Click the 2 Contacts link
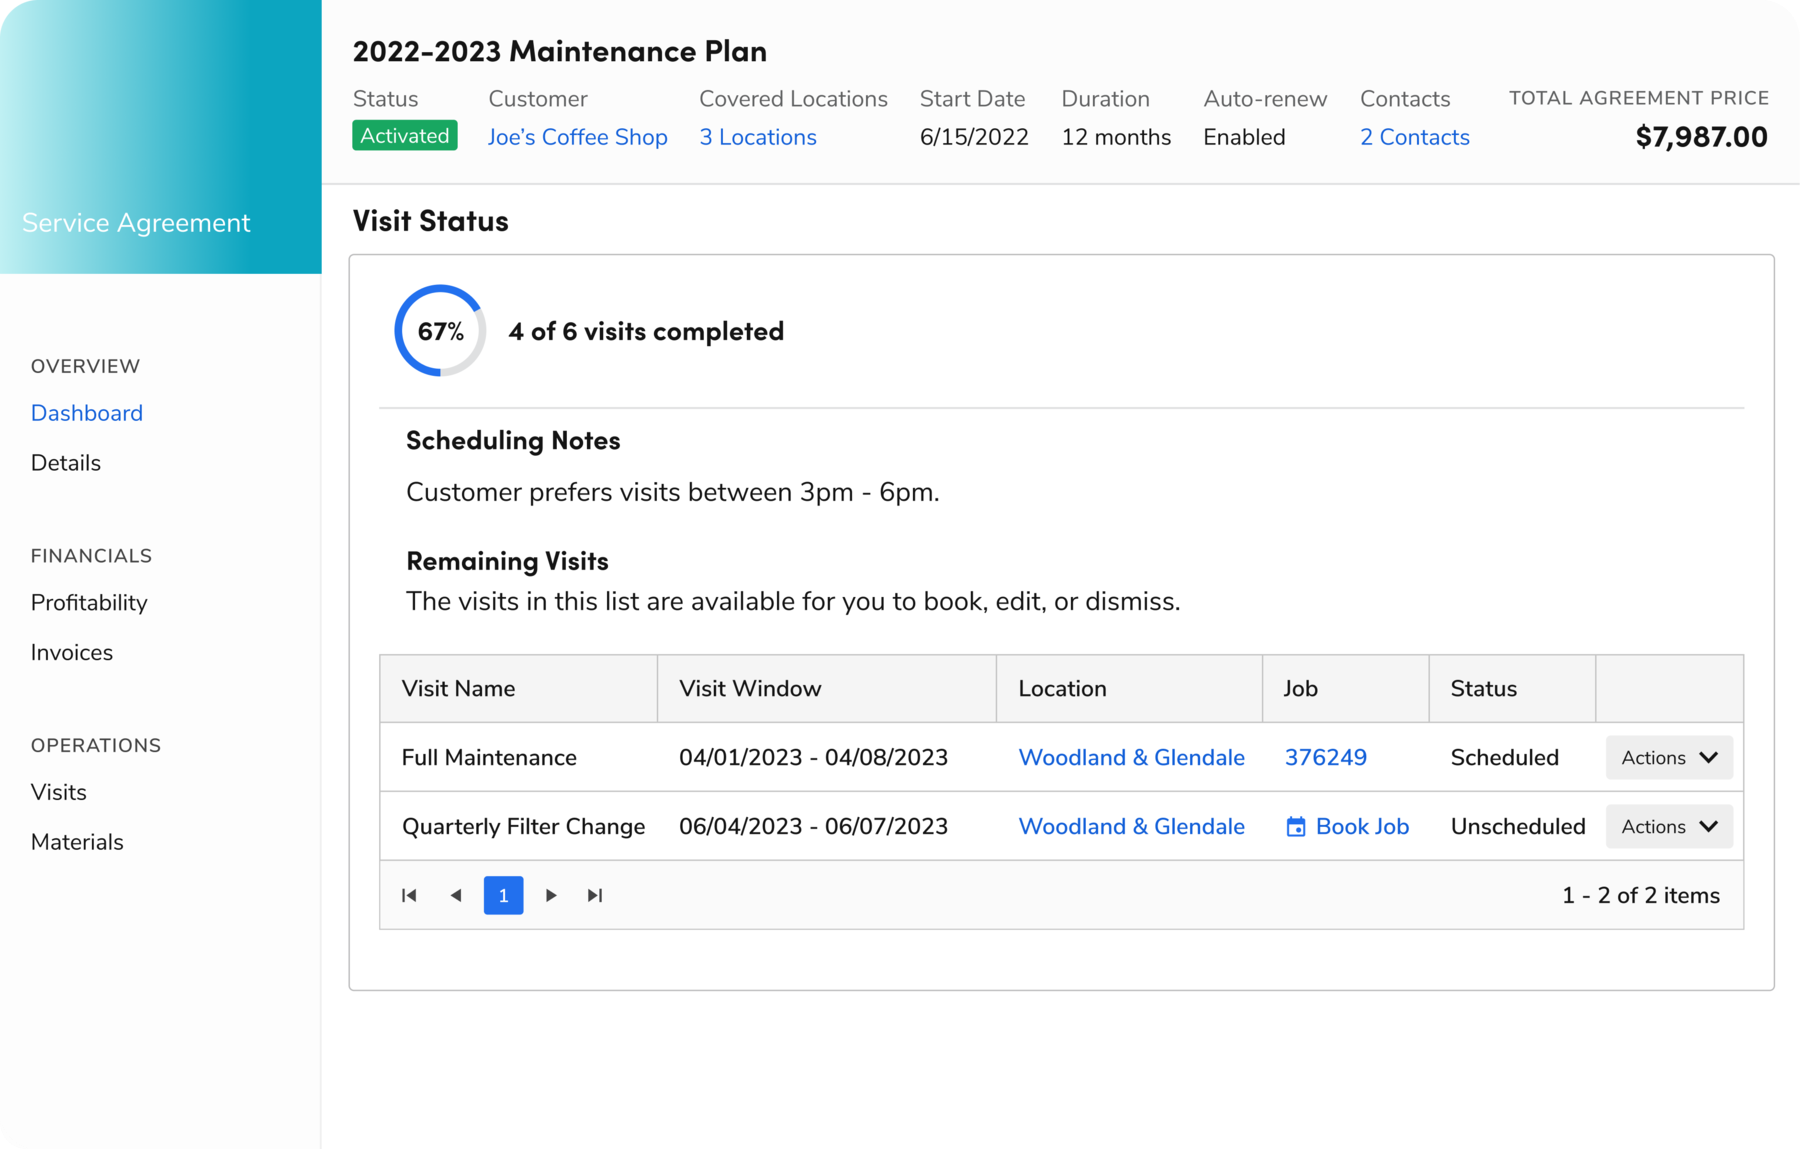Screen dimensions: 1800x1149 1414,137
